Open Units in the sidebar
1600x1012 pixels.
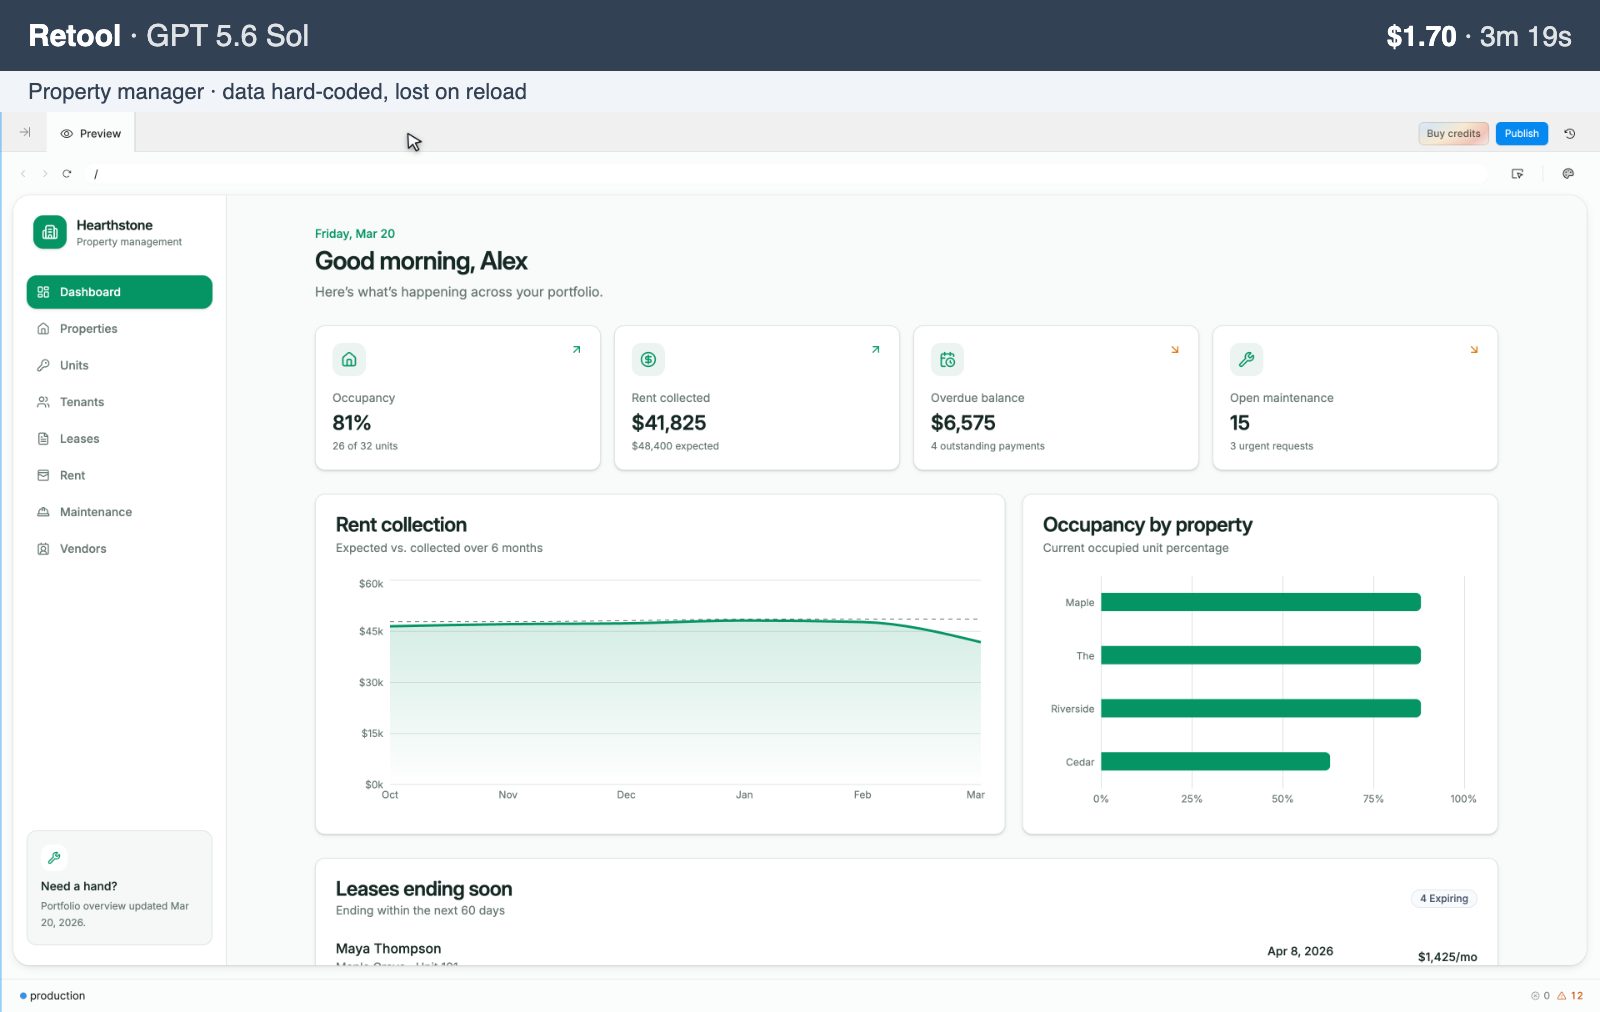click(119, 365)
